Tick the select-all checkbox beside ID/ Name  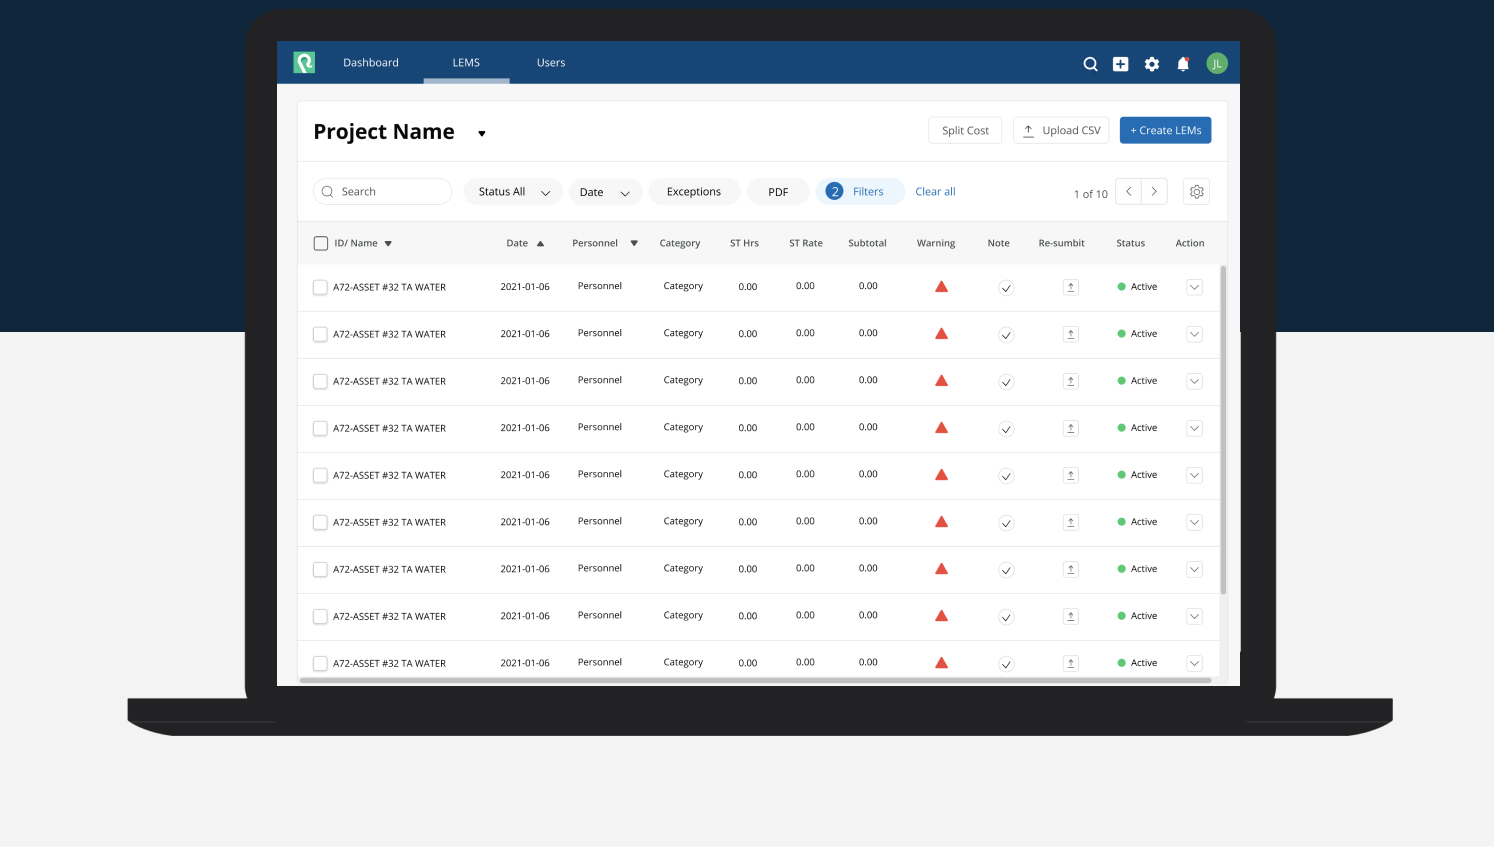[321, 243]
